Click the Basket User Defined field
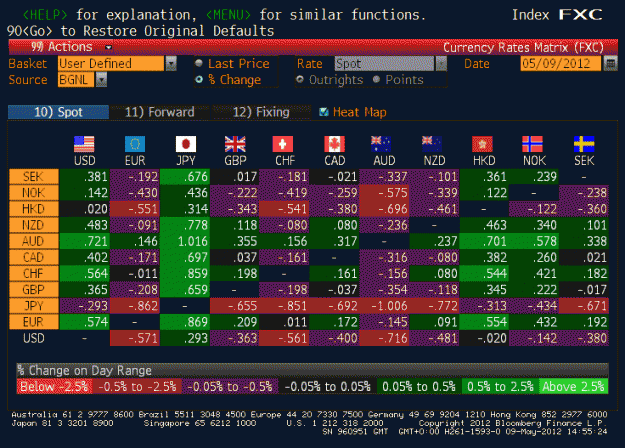Image resolution: width=625 pixels, height=448 pixels. pyautogui.click(x=111, y=63)
